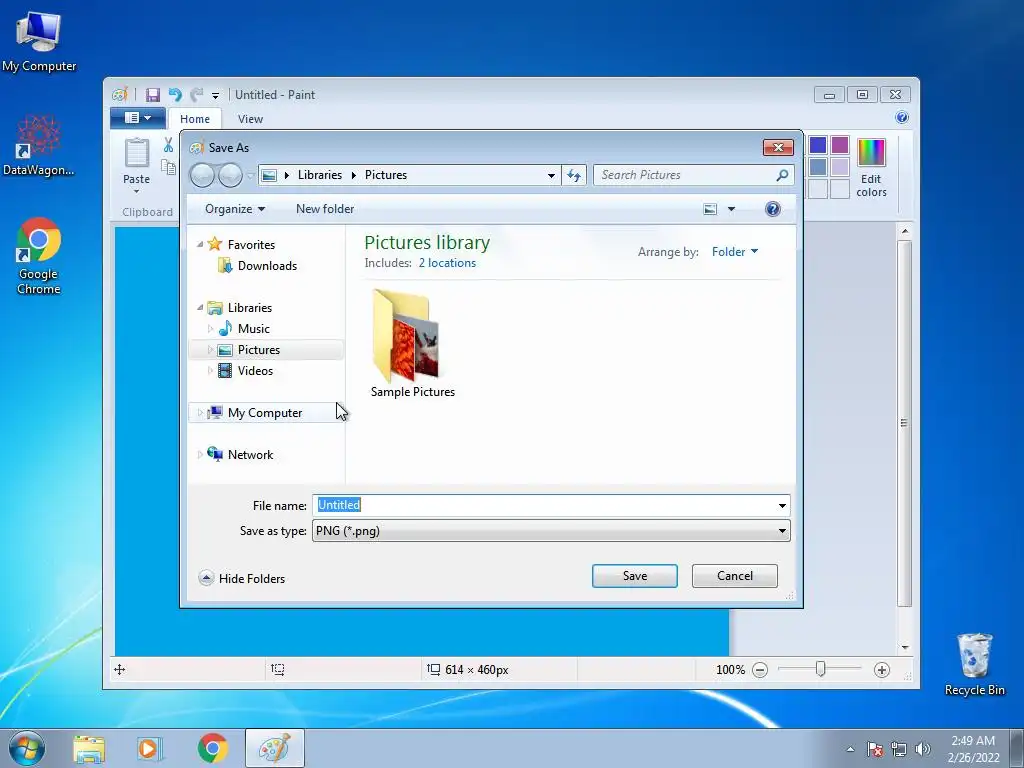The image size is (1024, 768).
Task: Expand the Videos library node
Action: 210,370
